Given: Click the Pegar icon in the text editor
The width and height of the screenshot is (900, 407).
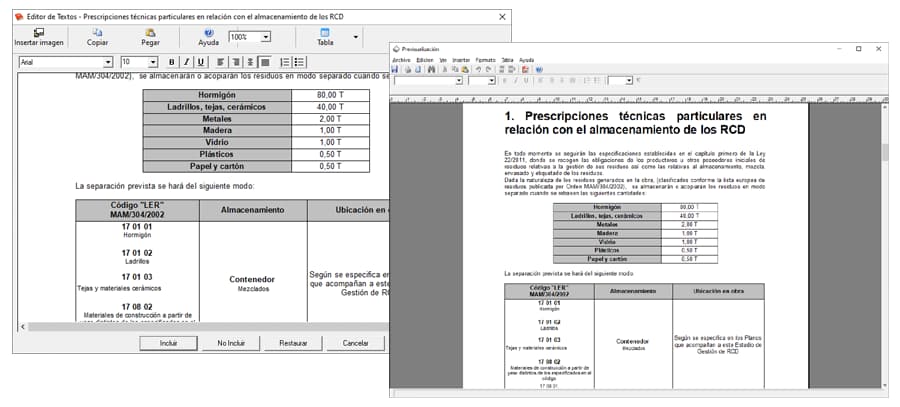Looking at the screenshot, I should (x=150, y=33).
